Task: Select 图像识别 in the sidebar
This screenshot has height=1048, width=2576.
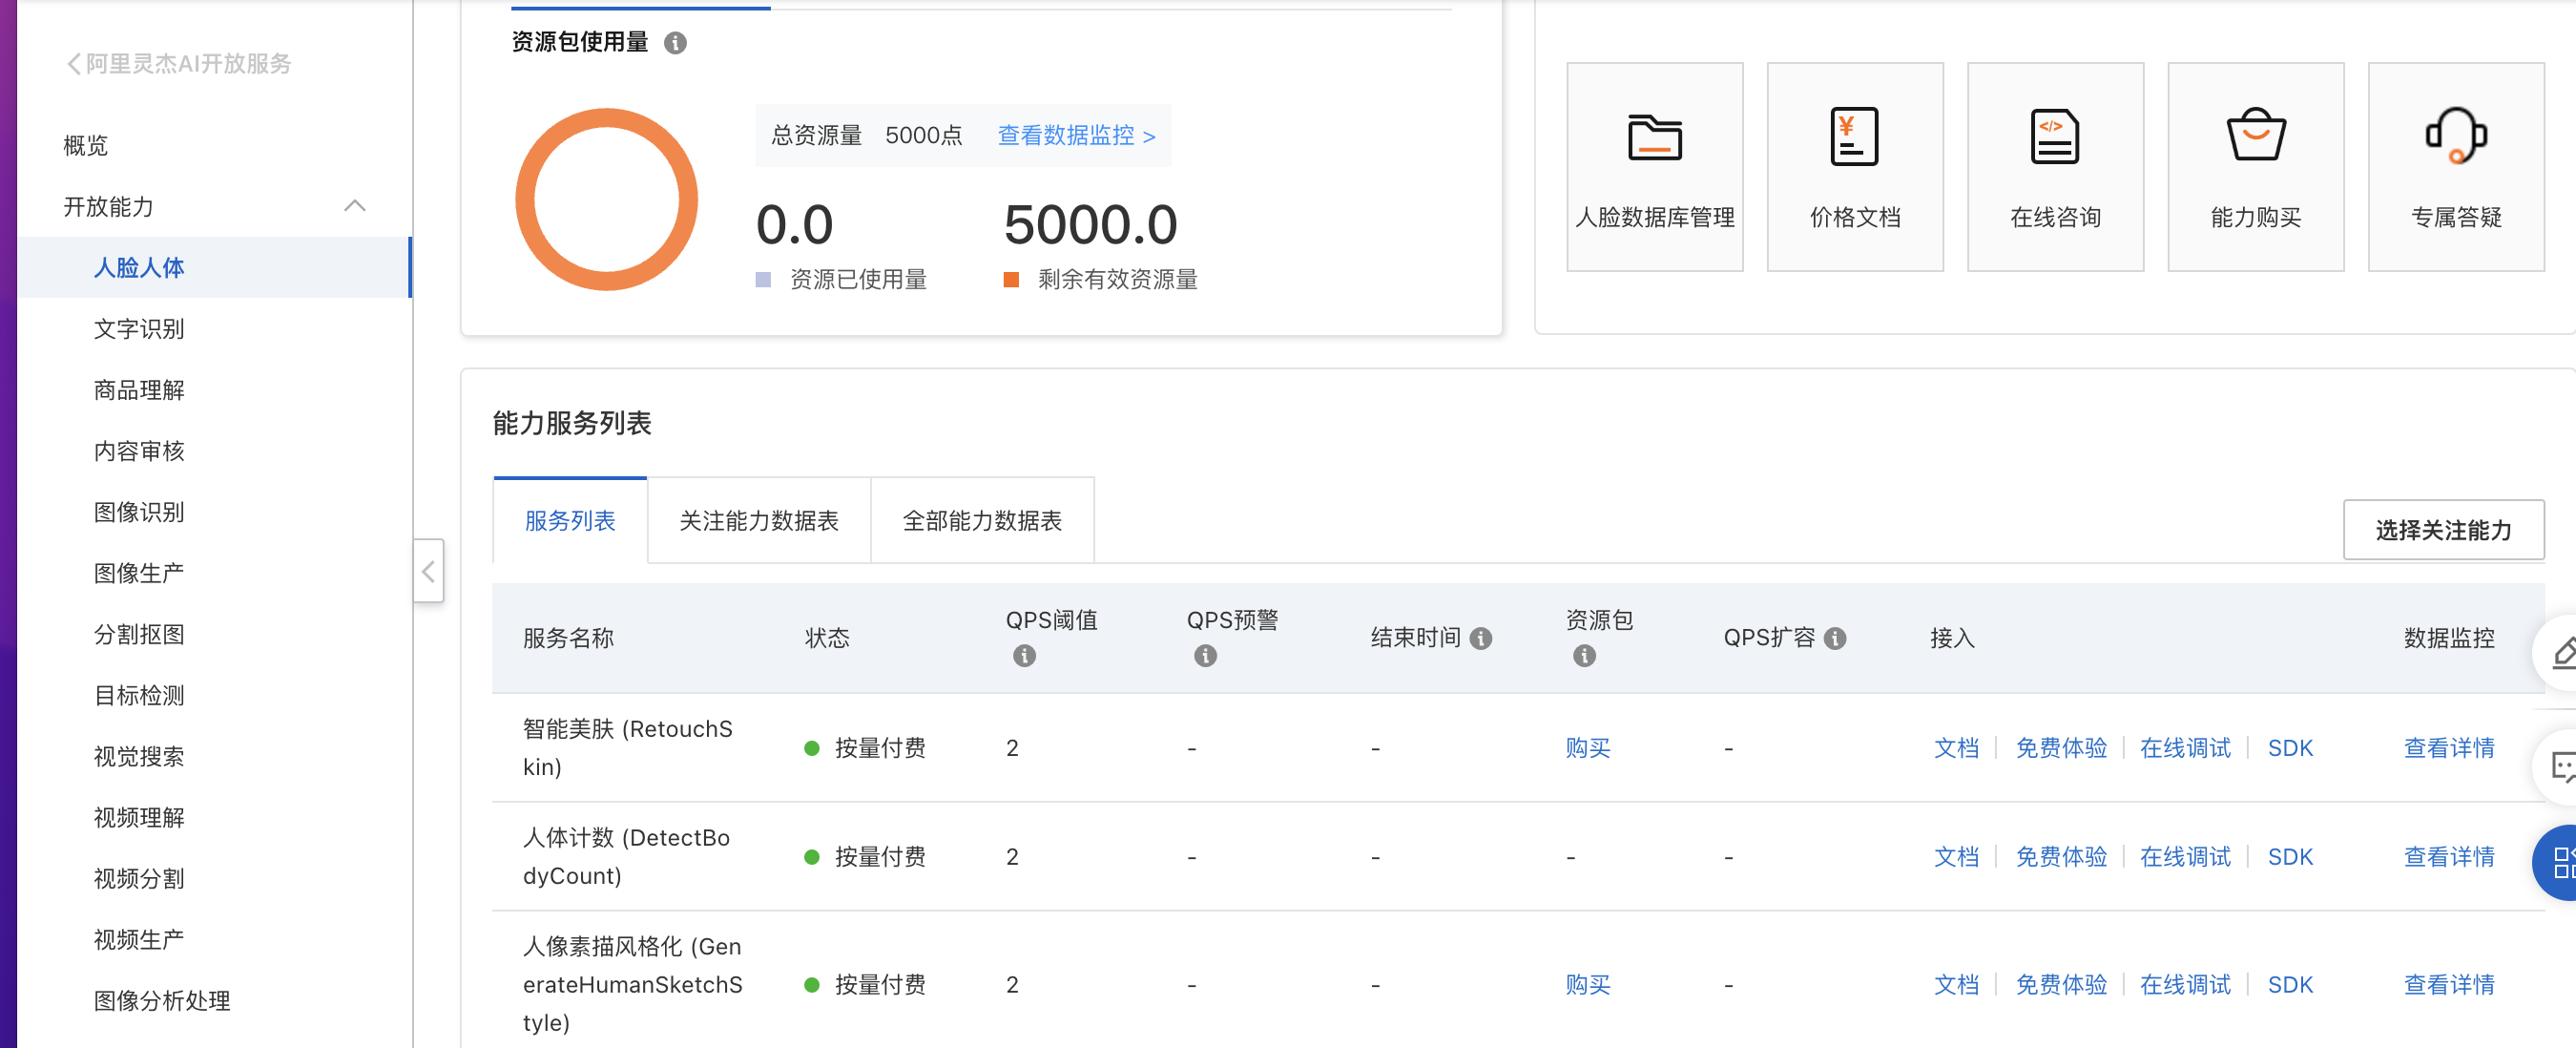Action: pos(139,512)
